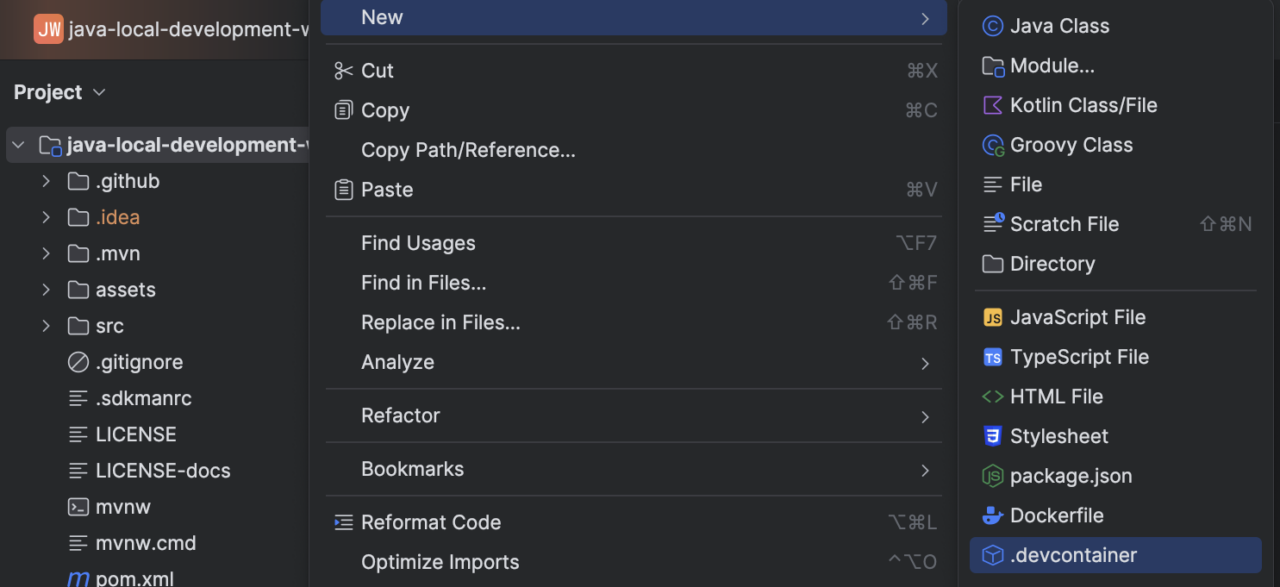1280x587 pixels.
Task: Click the package.json icon
Action: point(992,476)
